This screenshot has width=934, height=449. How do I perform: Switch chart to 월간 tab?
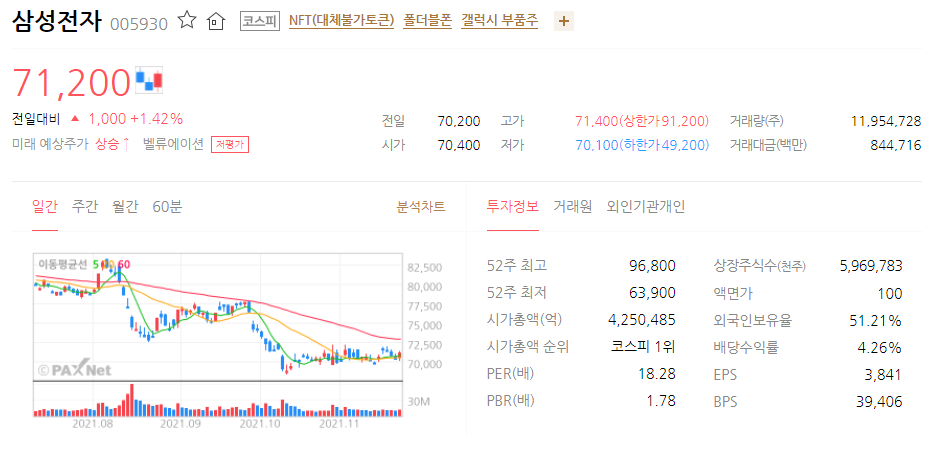[x=125, y=207]
